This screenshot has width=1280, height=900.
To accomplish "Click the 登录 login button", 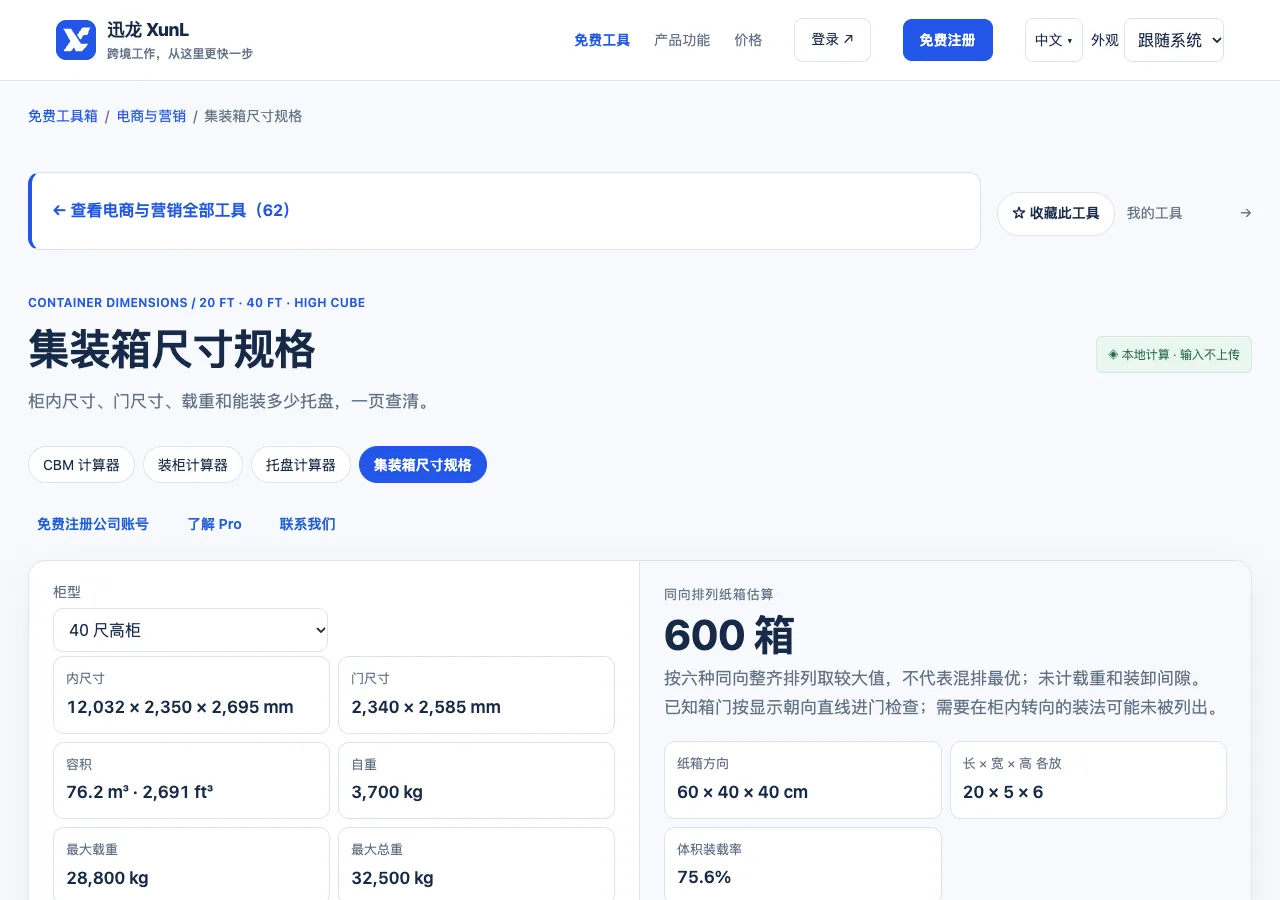I will [832, 40].
